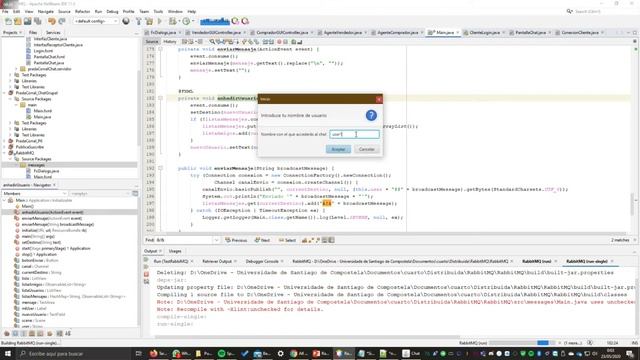This screenshot has height=360, width=640.
Task: Select enviarMensaje(String broadcastMessage) in Navigator
Action: (58, 224)
